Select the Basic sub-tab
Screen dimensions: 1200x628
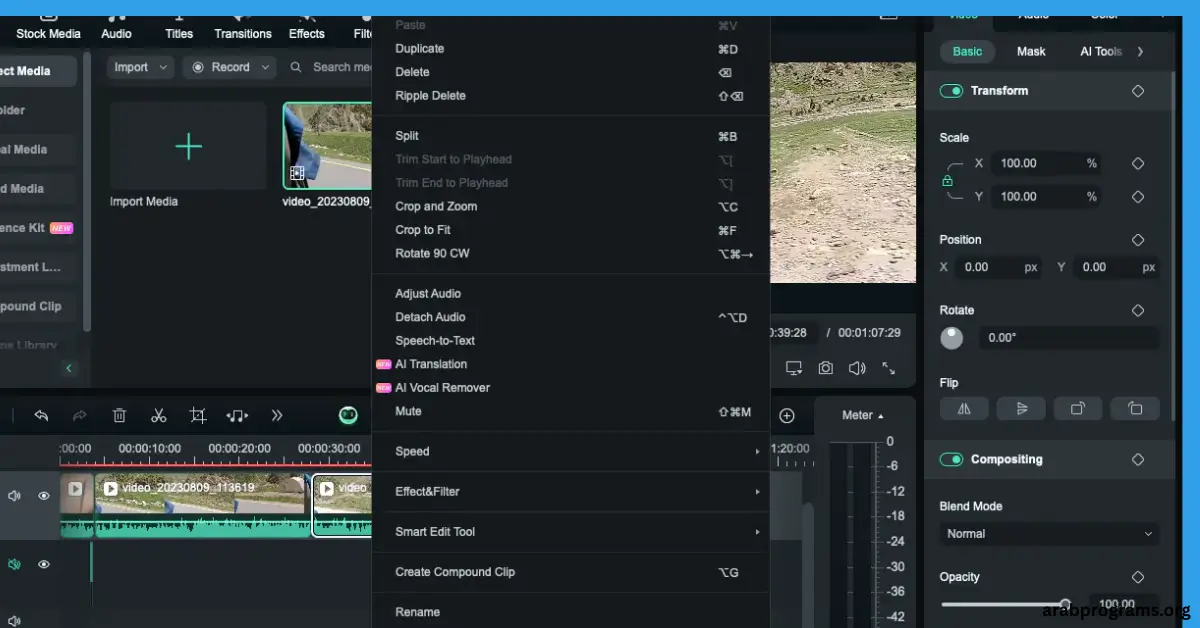click(x=967, y=52)
